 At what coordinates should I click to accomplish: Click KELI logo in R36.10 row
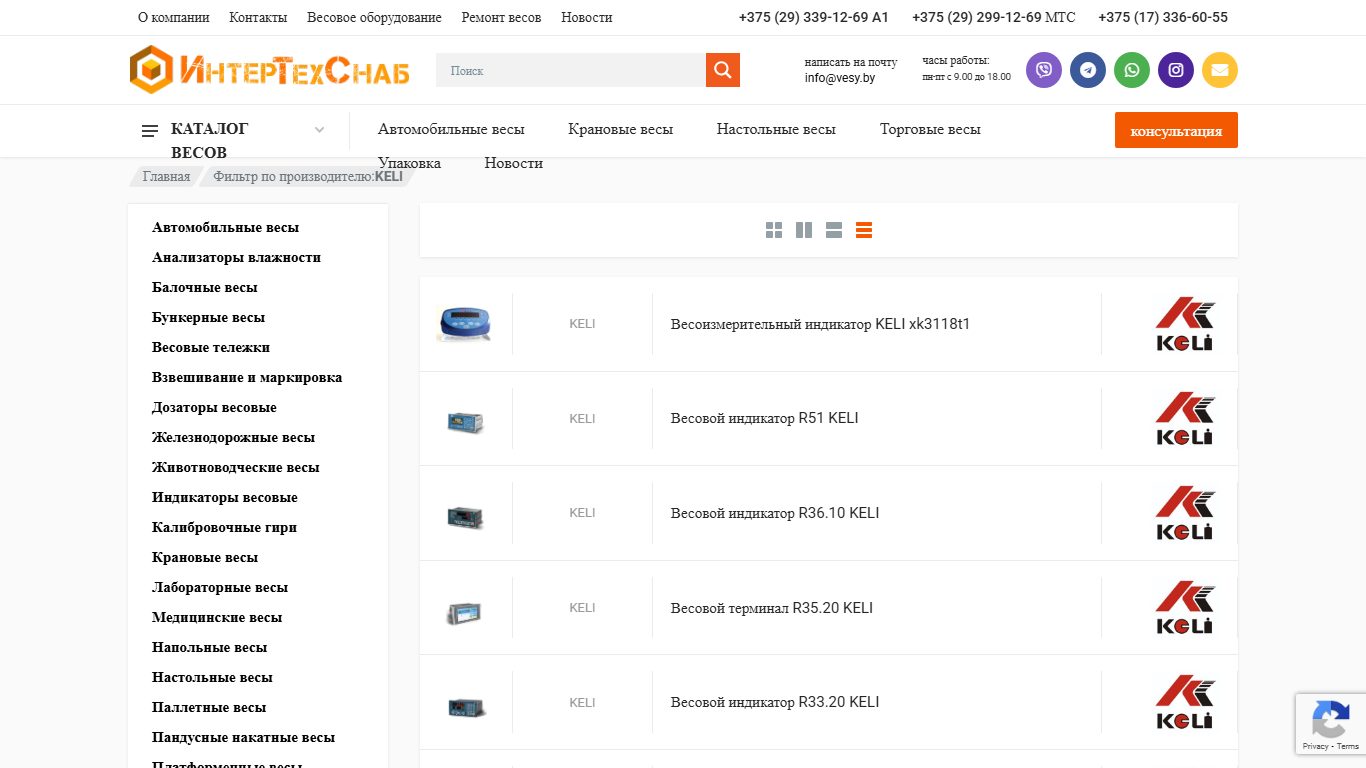(1185, 513)
